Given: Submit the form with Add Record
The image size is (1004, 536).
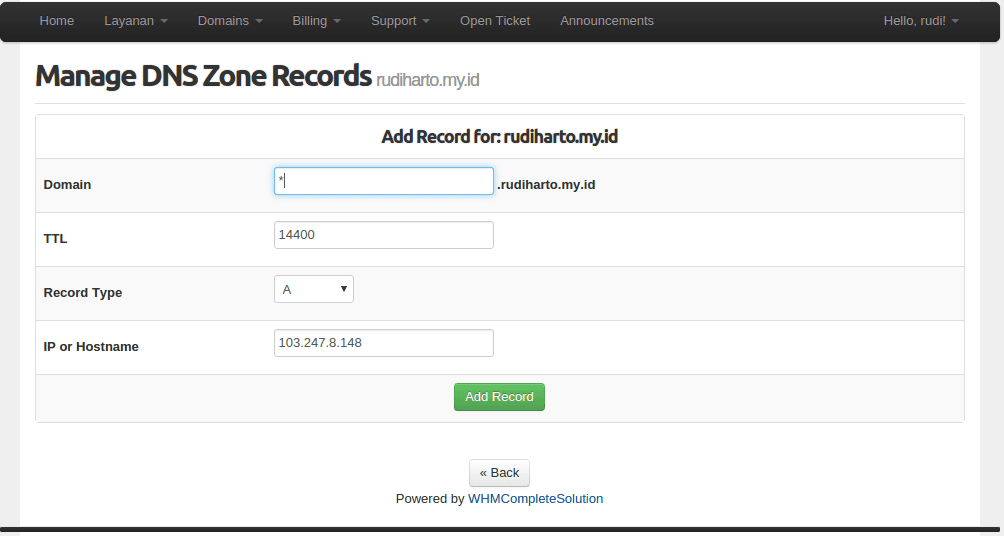Looking at the screenshot, I should pos(499,397).
